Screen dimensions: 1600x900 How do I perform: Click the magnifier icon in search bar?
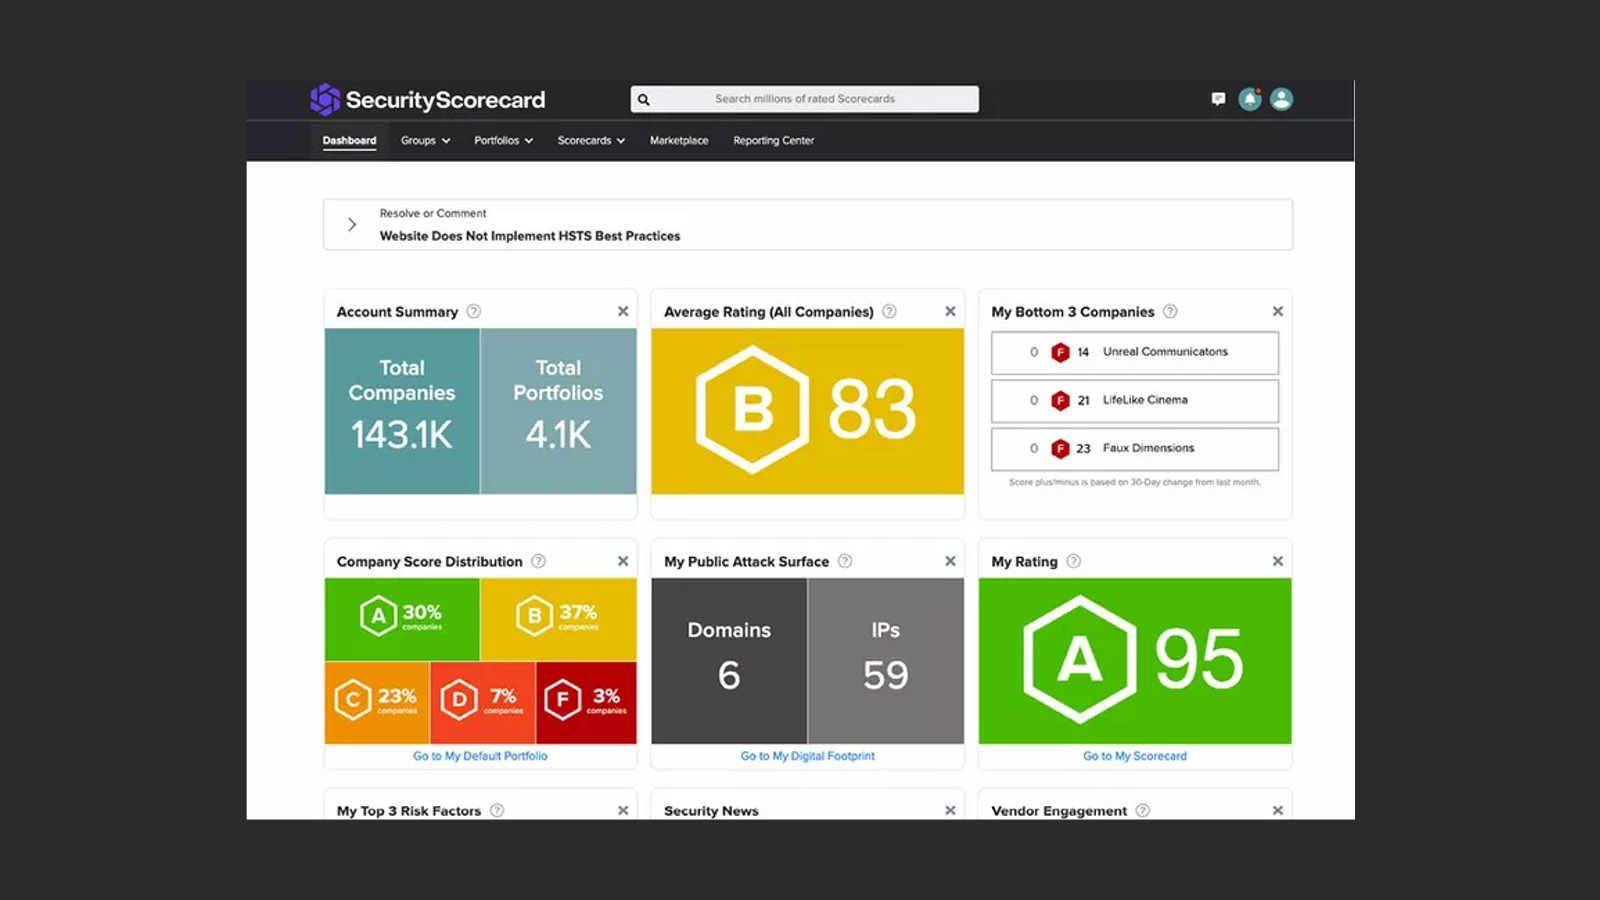pyautogui.click(x=644, y=99)
